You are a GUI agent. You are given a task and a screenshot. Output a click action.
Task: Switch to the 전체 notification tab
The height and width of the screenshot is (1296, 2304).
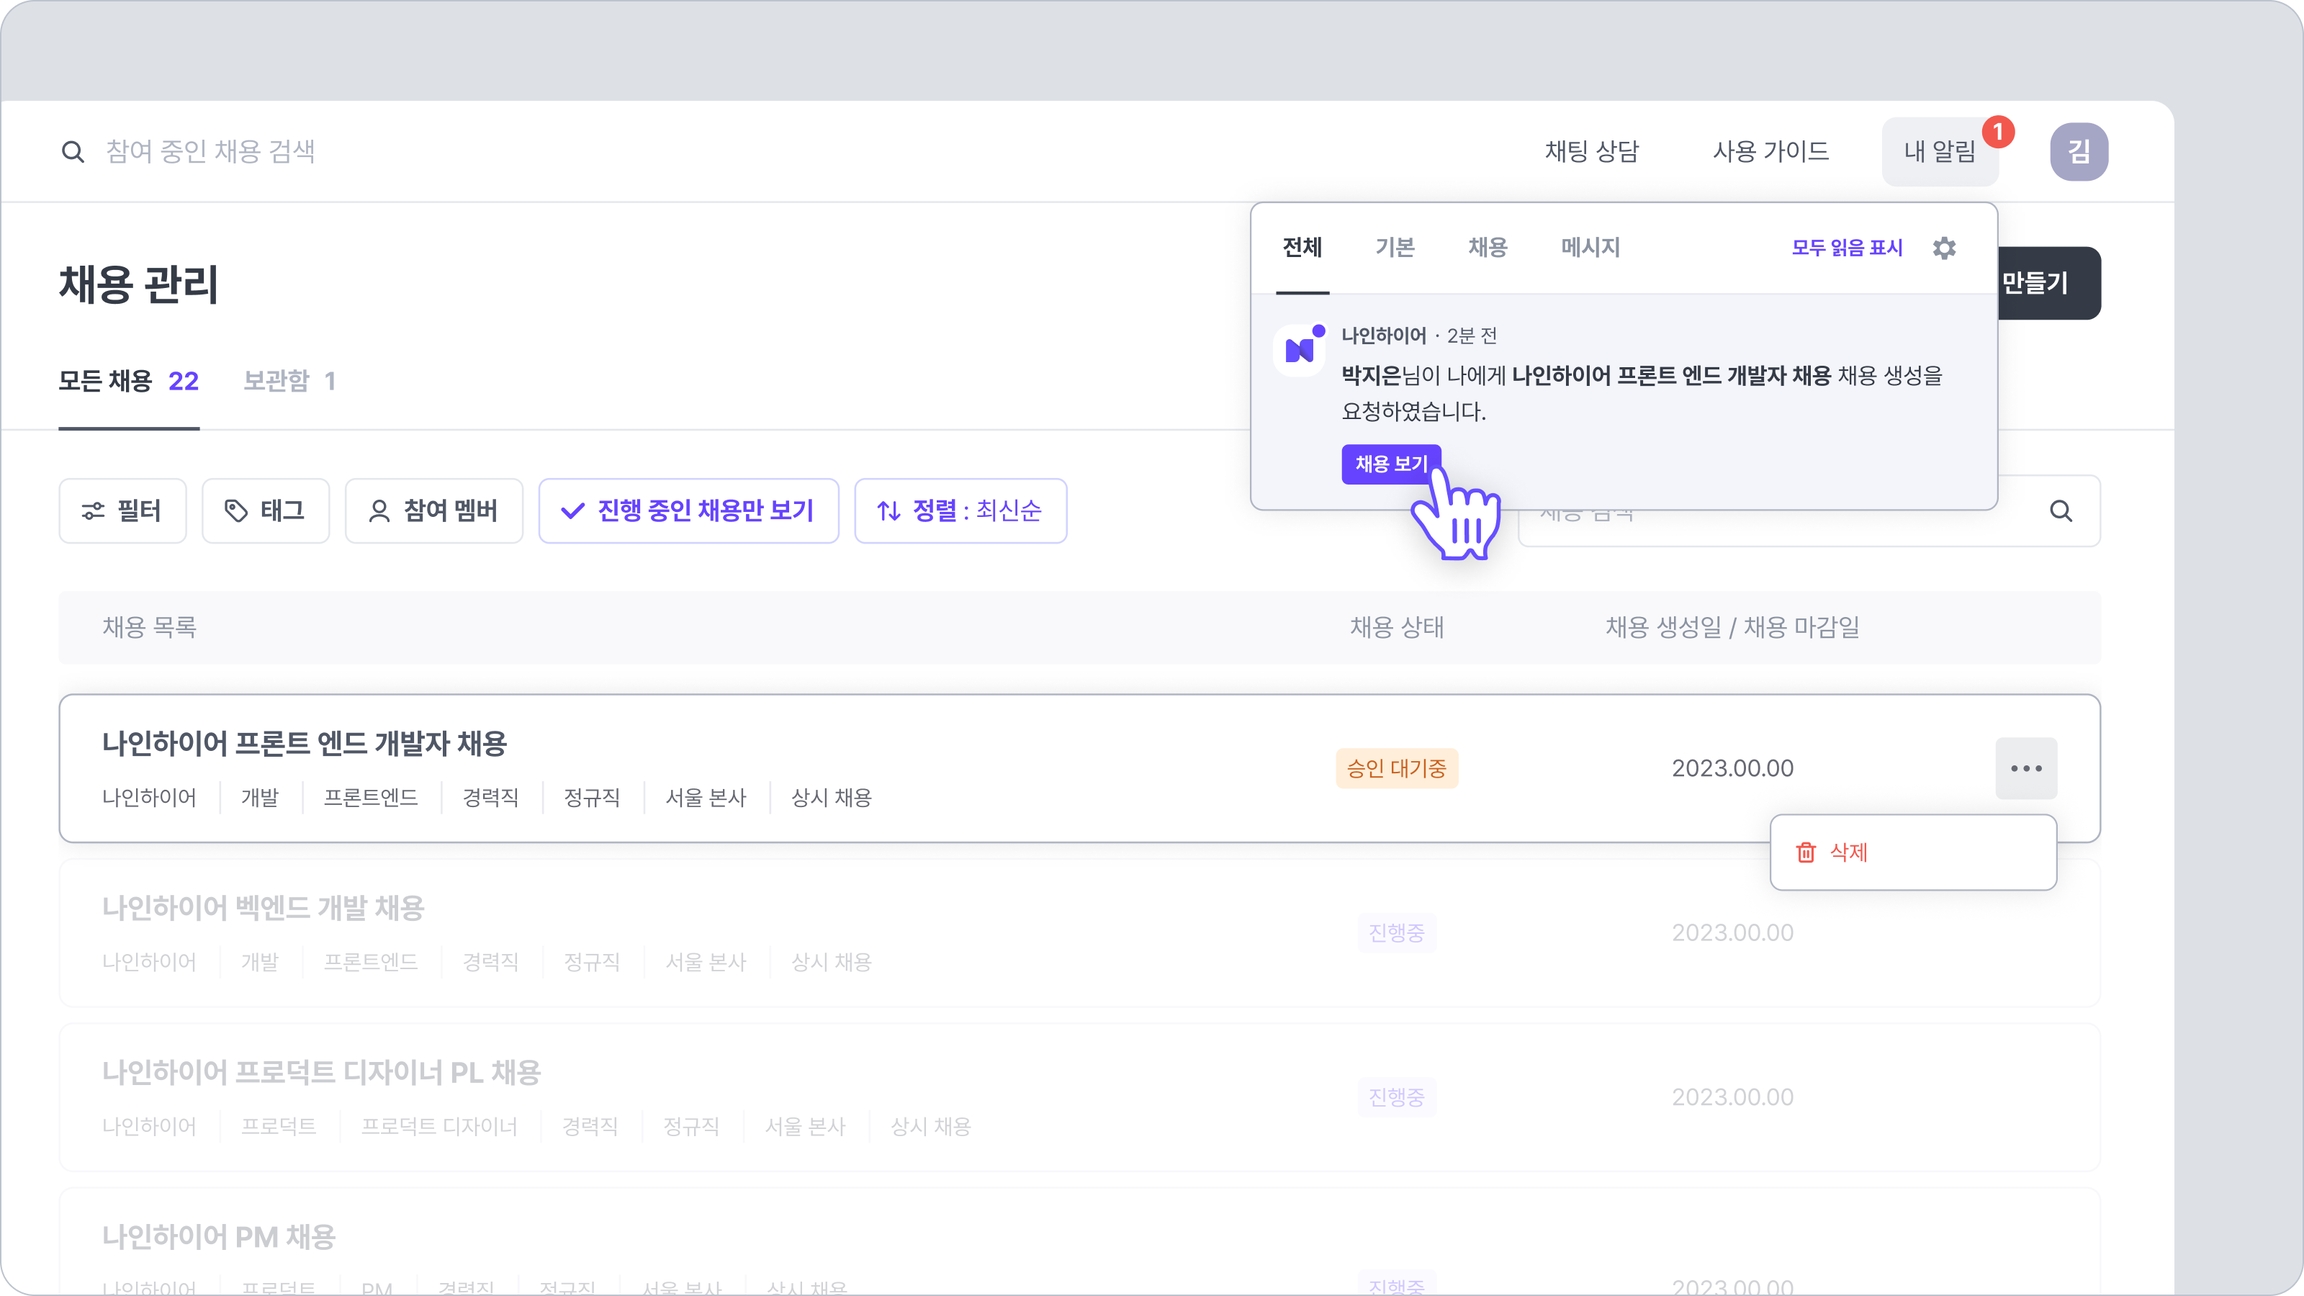pos(1302,248)
